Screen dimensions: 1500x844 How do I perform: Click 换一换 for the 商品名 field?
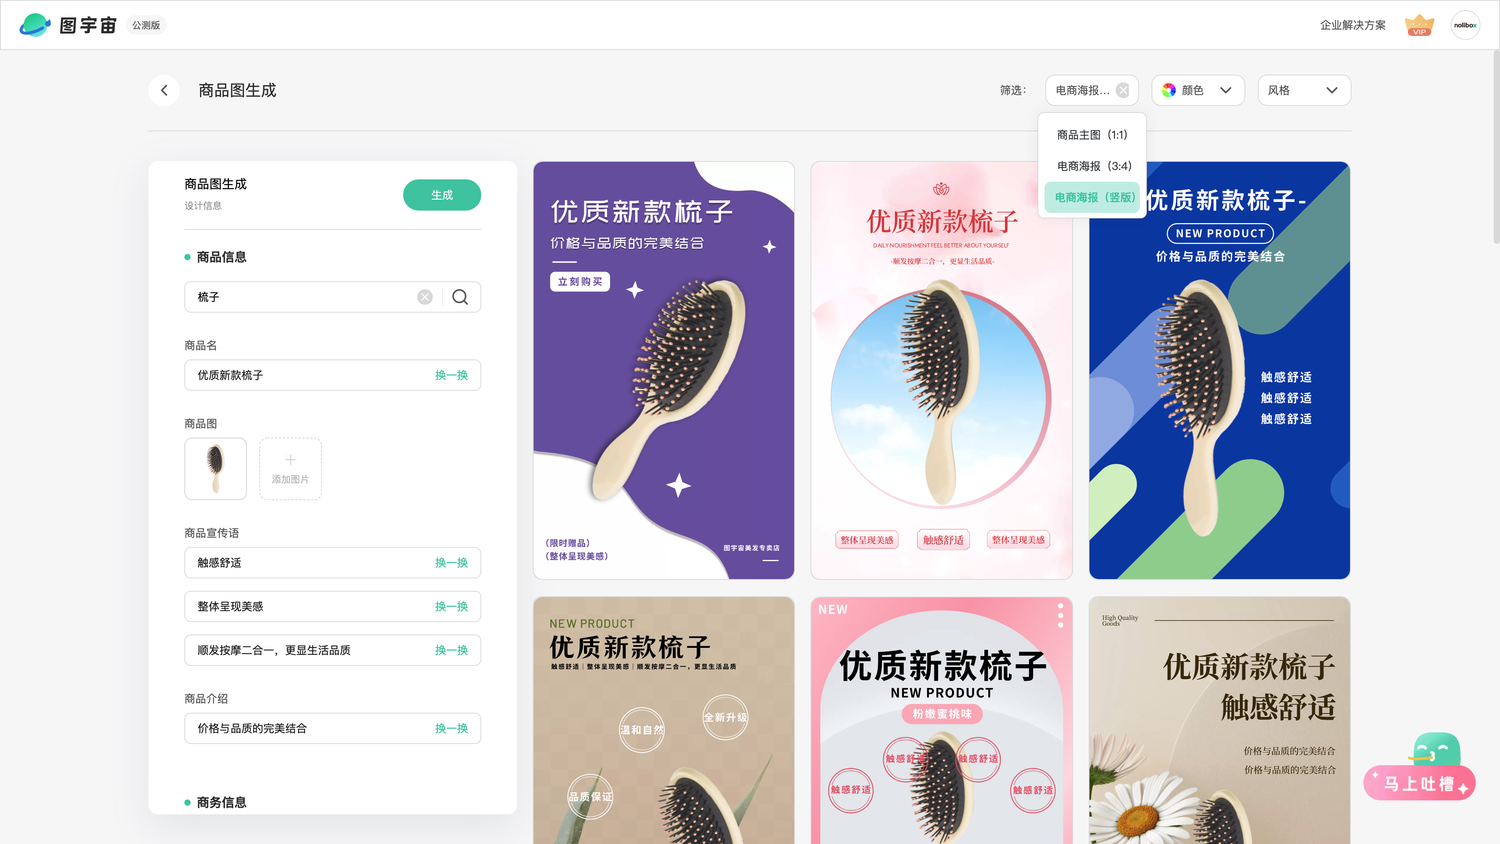tap(451, 375)
